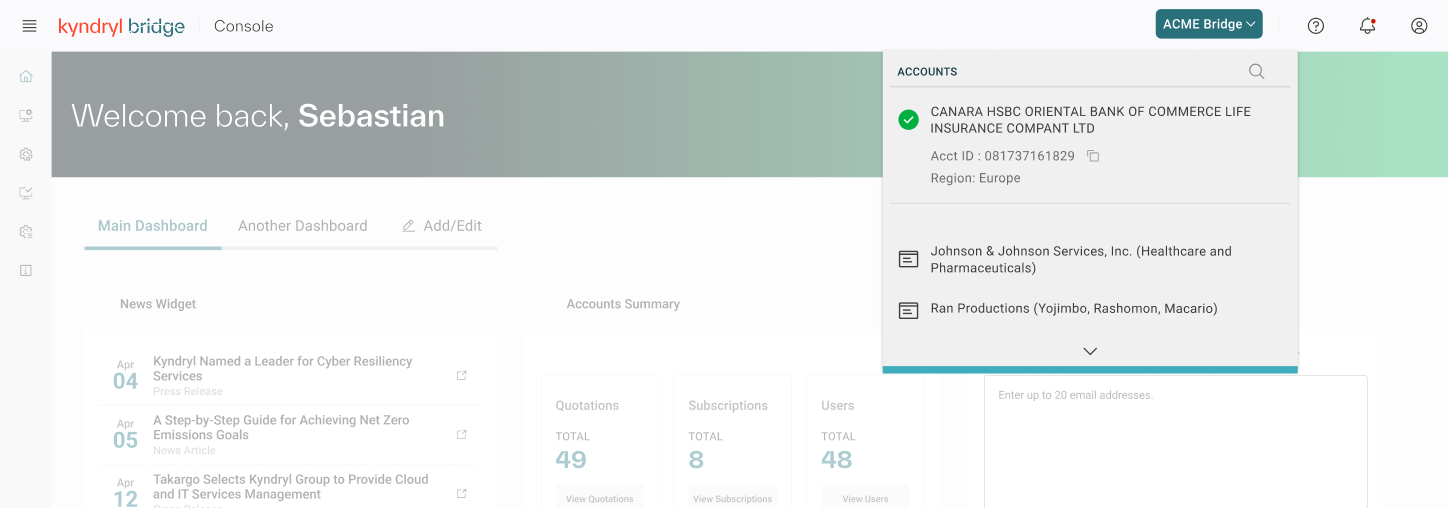Image resolution: width=1448 pixels, height=508 pixels.
Task: Click the help question mark icon
Action: [1316, 26]
